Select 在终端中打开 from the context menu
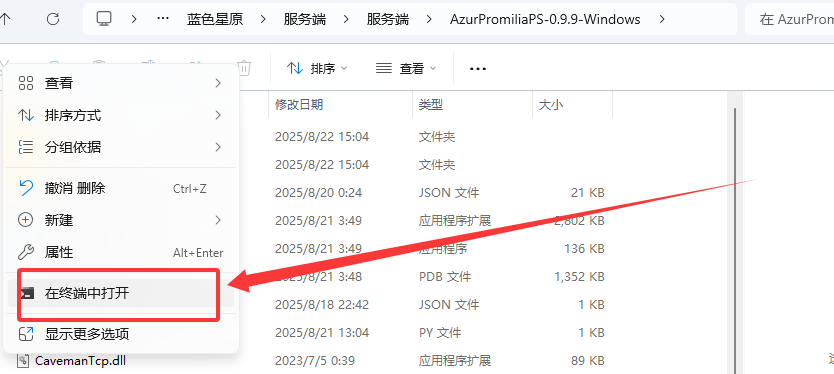This screenshot has width=834, height=374. [x=121, y=293]
